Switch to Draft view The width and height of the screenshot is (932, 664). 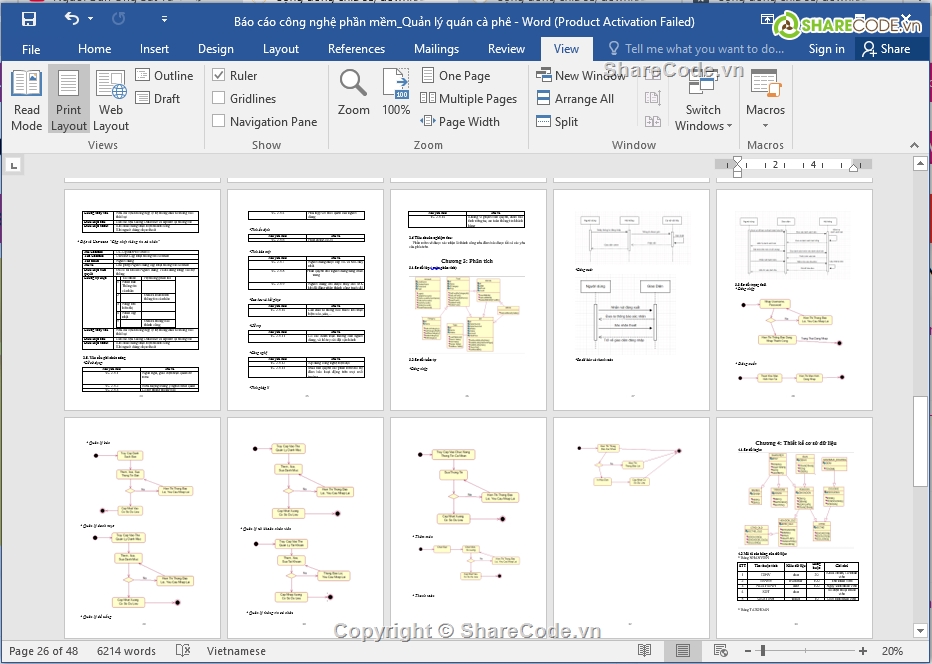pos(158,98)
